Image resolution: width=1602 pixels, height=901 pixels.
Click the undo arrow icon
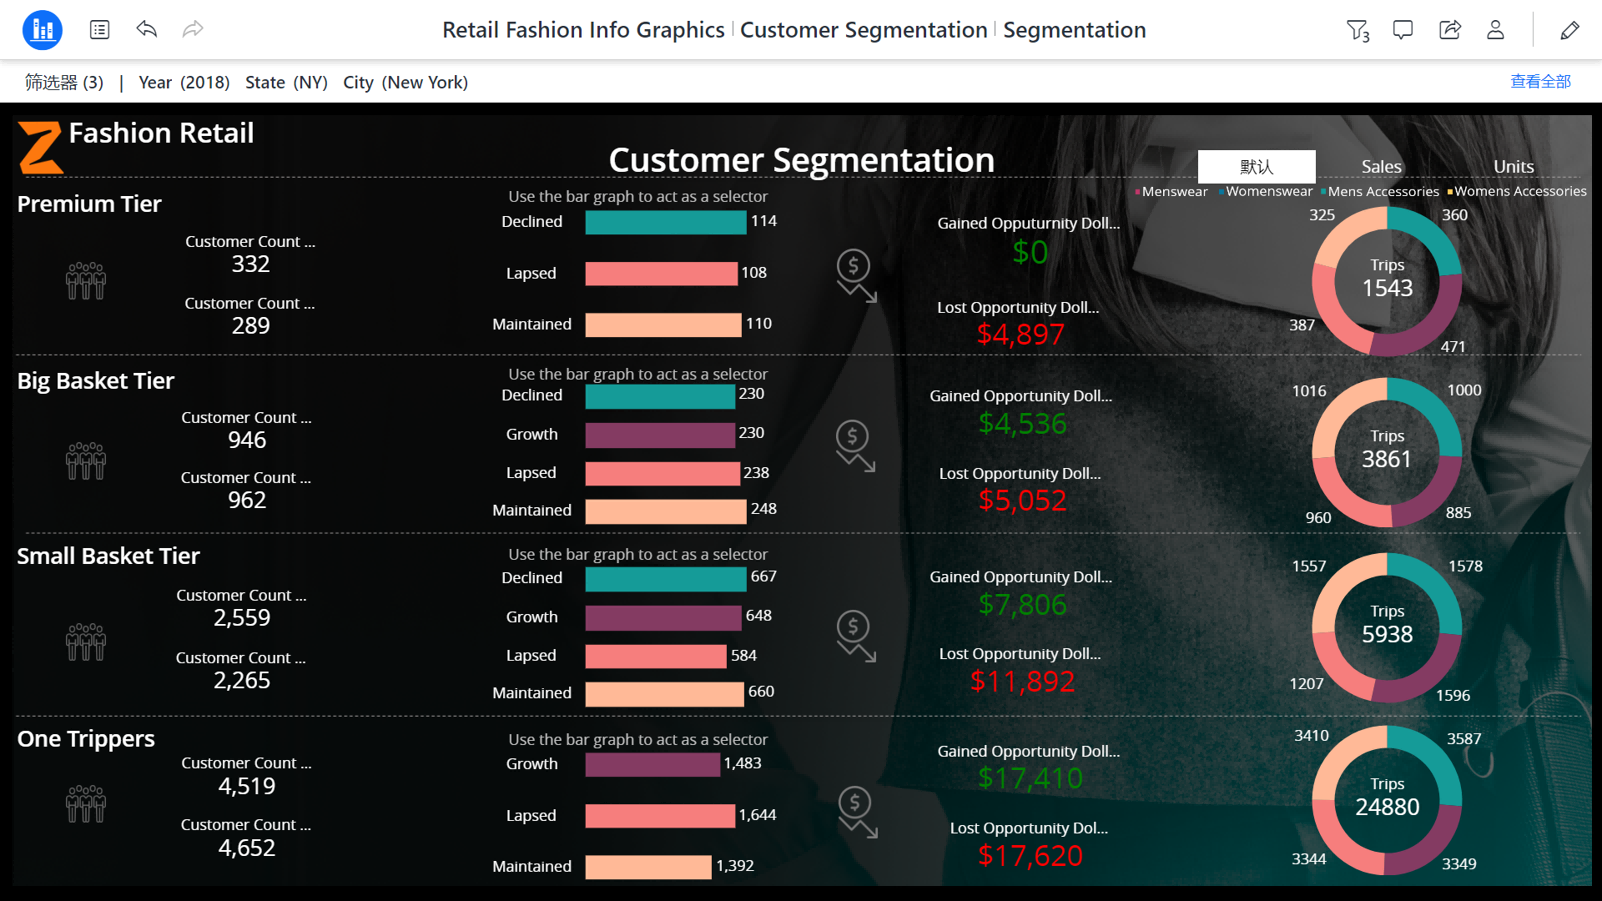(x=147, y=30)
